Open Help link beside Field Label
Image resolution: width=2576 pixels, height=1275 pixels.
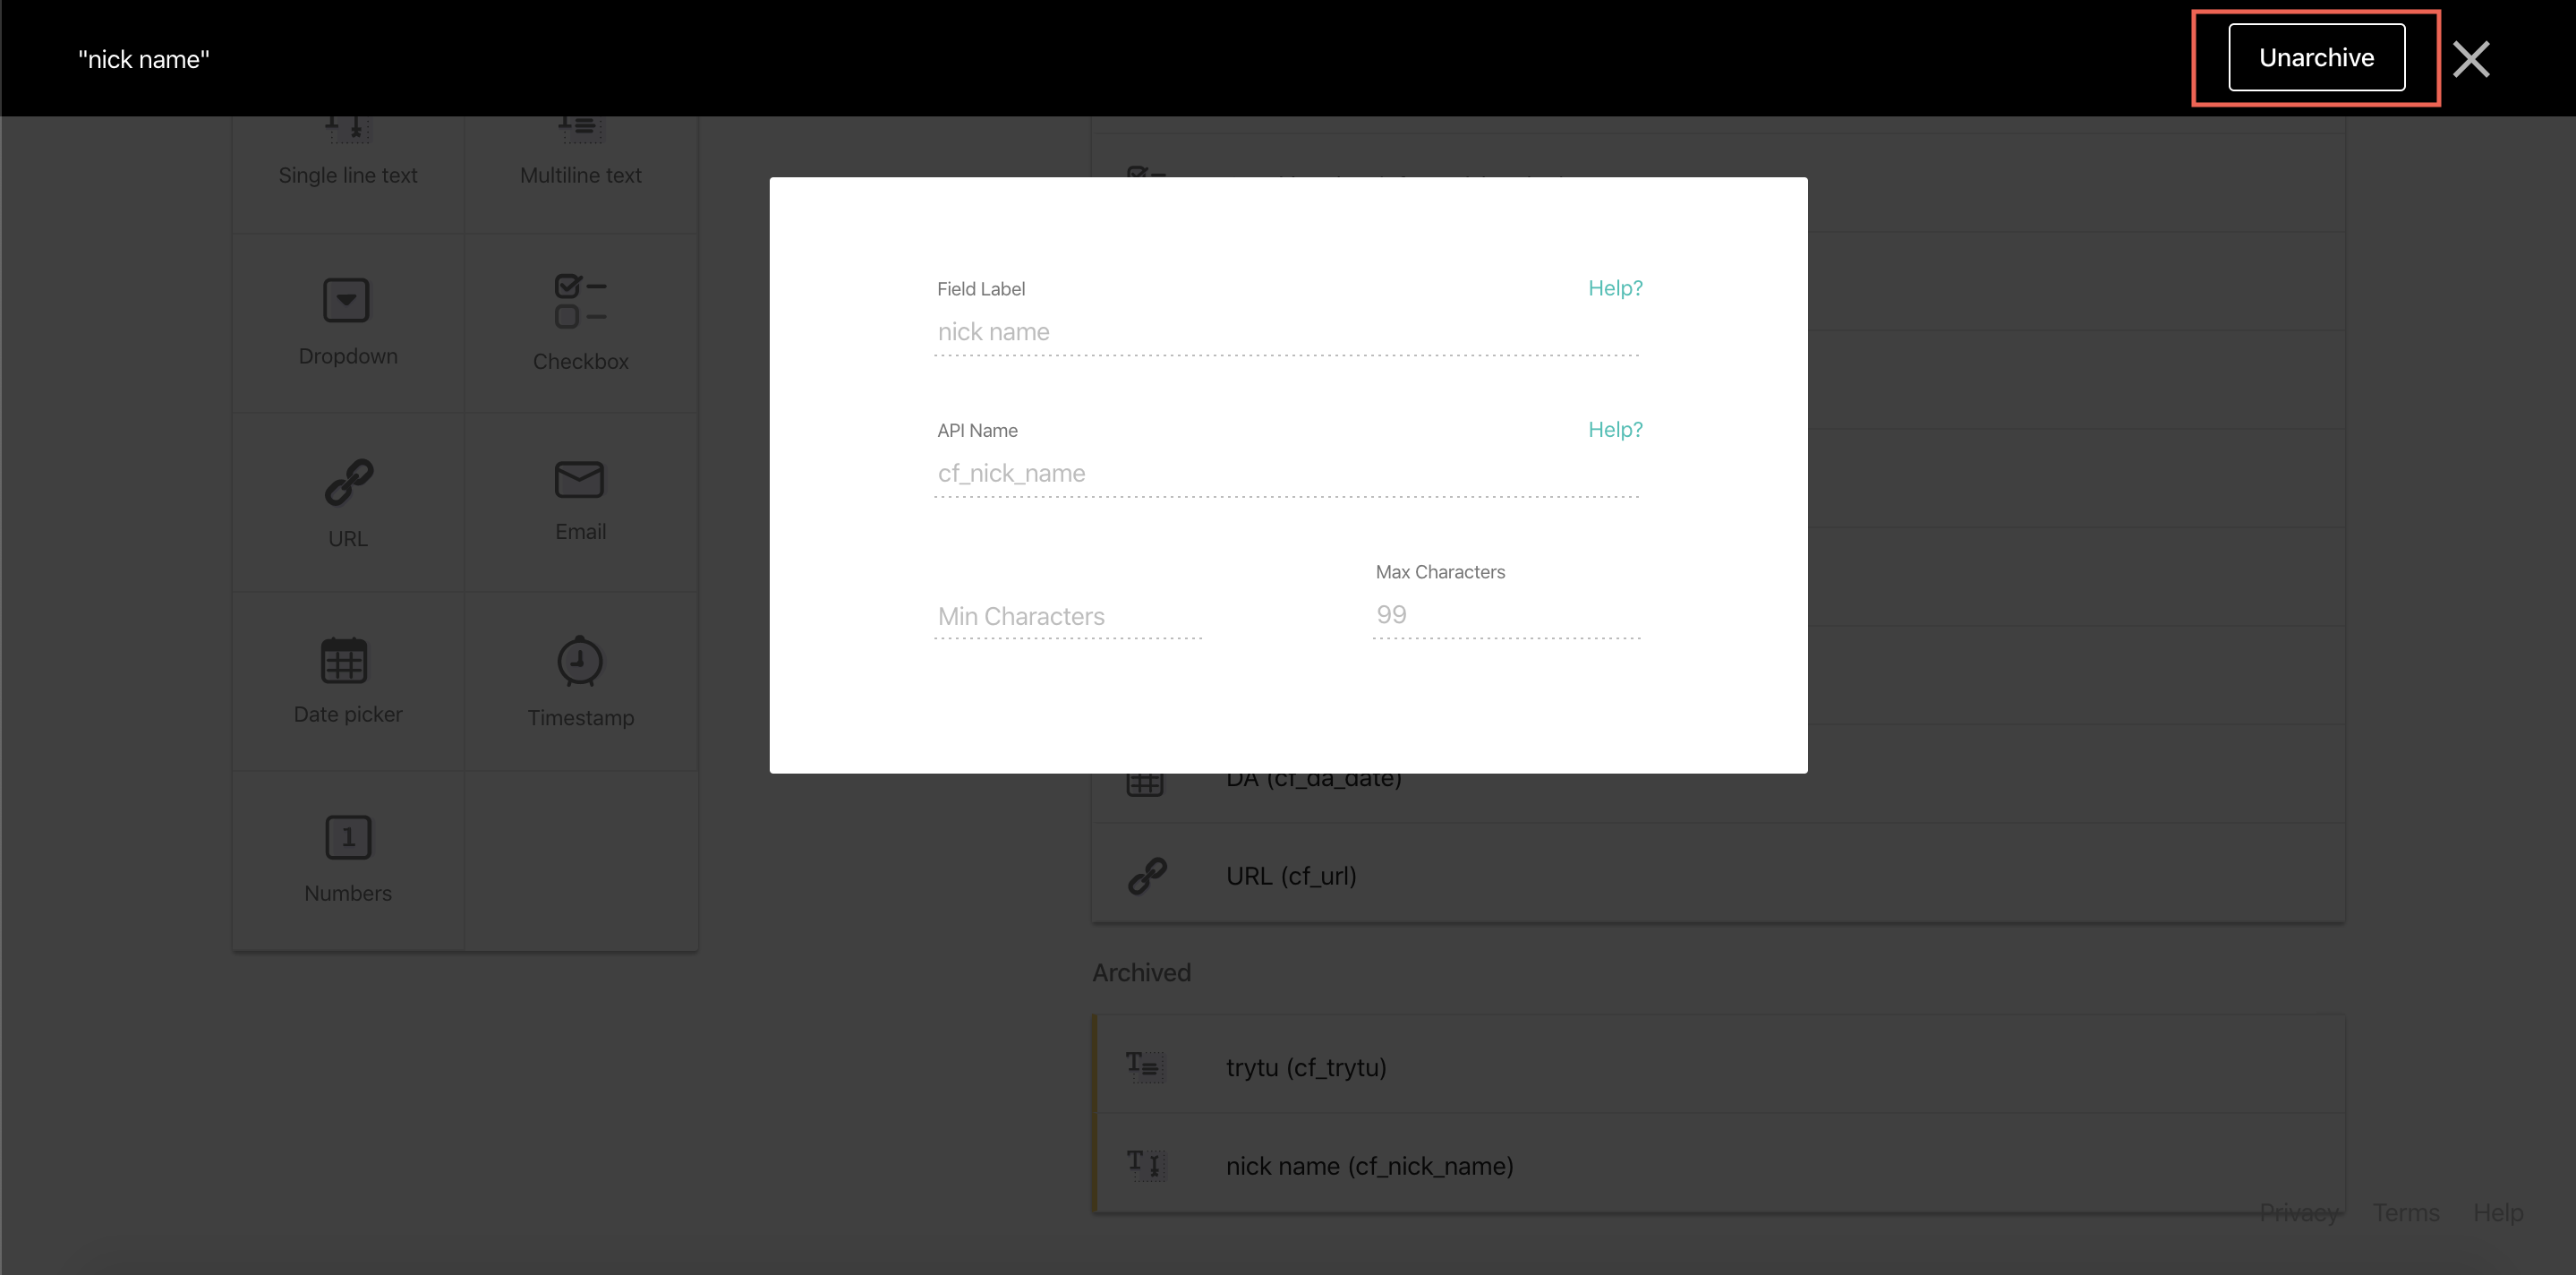[1614, 288]
